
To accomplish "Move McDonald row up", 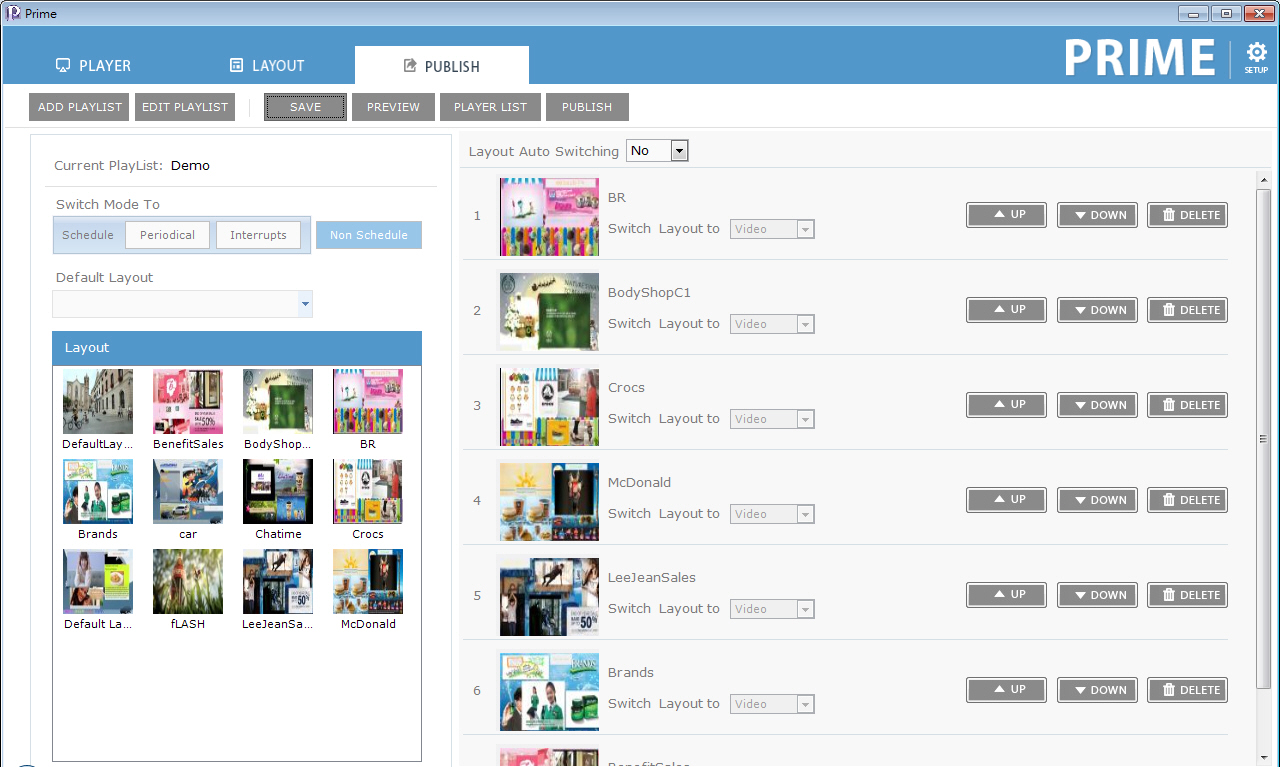I will [1006, 500].
